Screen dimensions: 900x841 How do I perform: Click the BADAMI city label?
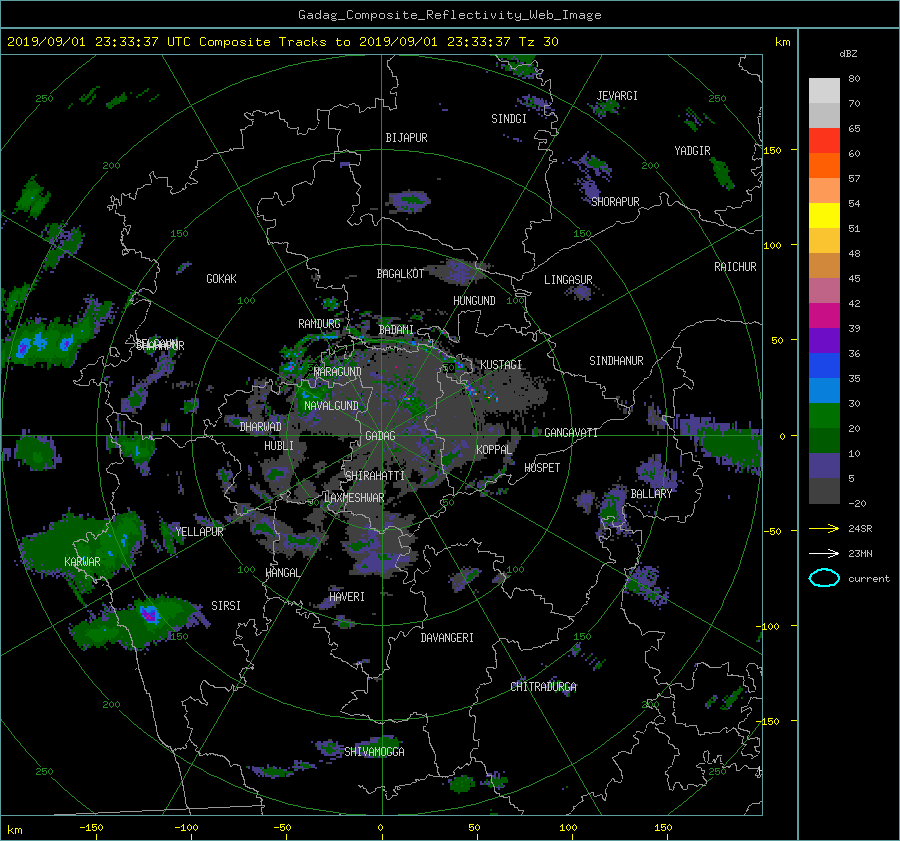click(x=396, y=330)
